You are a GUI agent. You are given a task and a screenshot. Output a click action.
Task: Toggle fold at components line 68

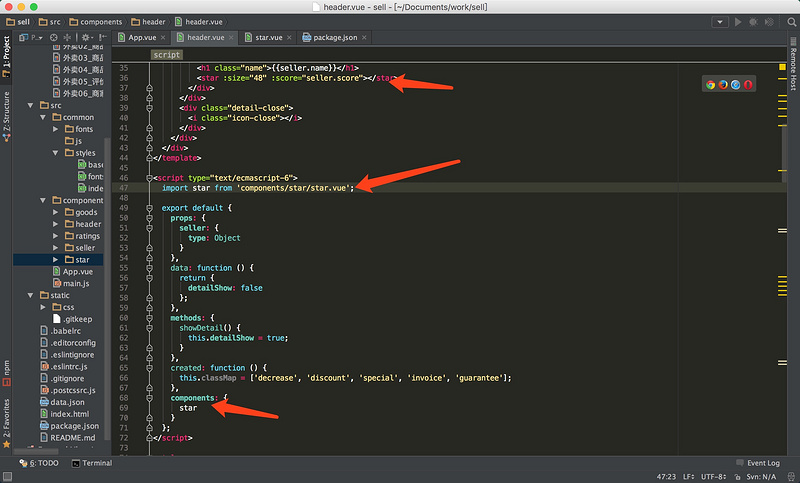tap(149, 398)
